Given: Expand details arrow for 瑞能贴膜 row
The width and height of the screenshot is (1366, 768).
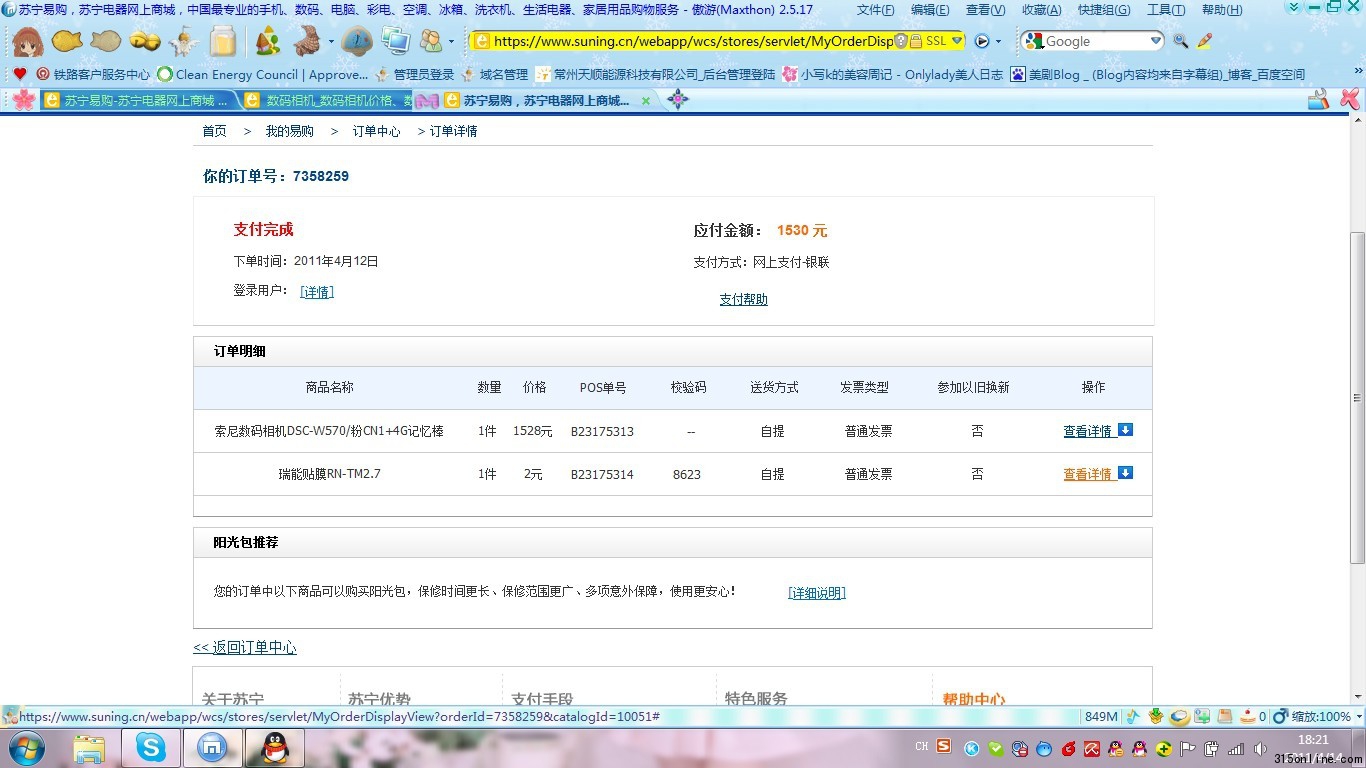Looking at the screenshot, I should [x=1125, y=473].
